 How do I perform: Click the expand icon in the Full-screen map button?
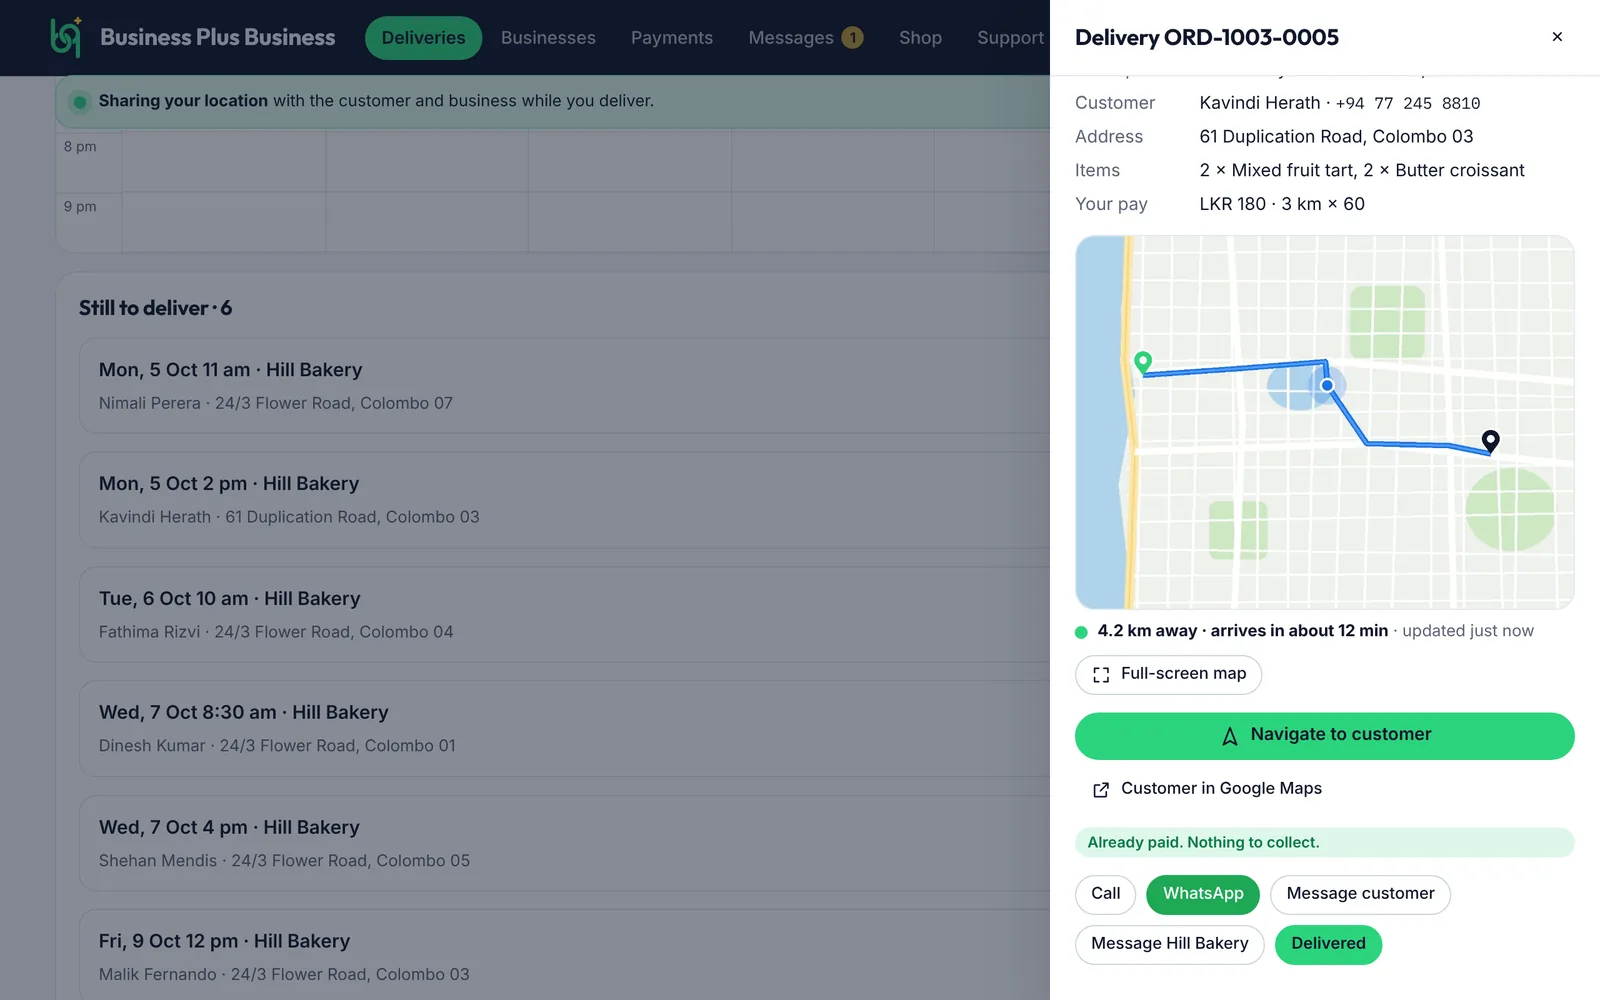tap(1101, 675)
